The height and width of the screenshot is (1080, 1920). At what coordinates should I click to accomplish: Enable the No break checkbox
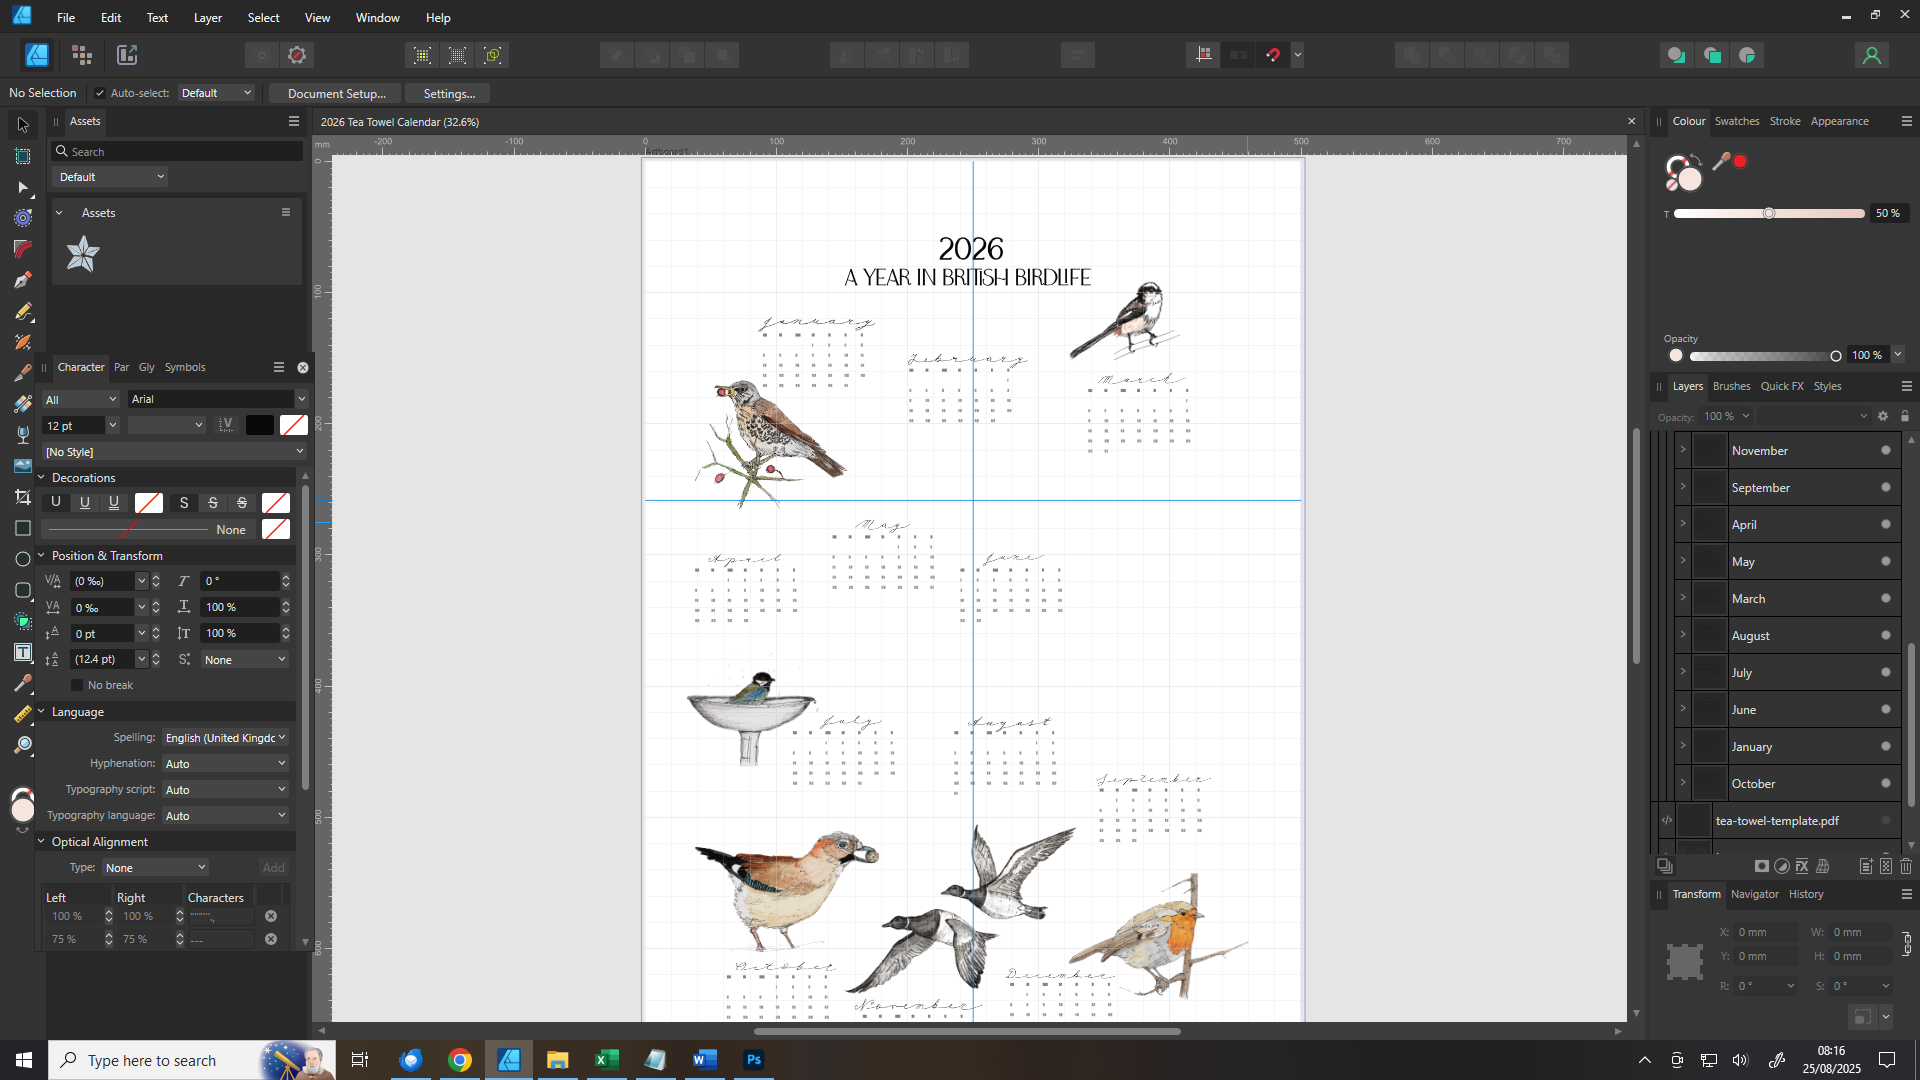77,685
